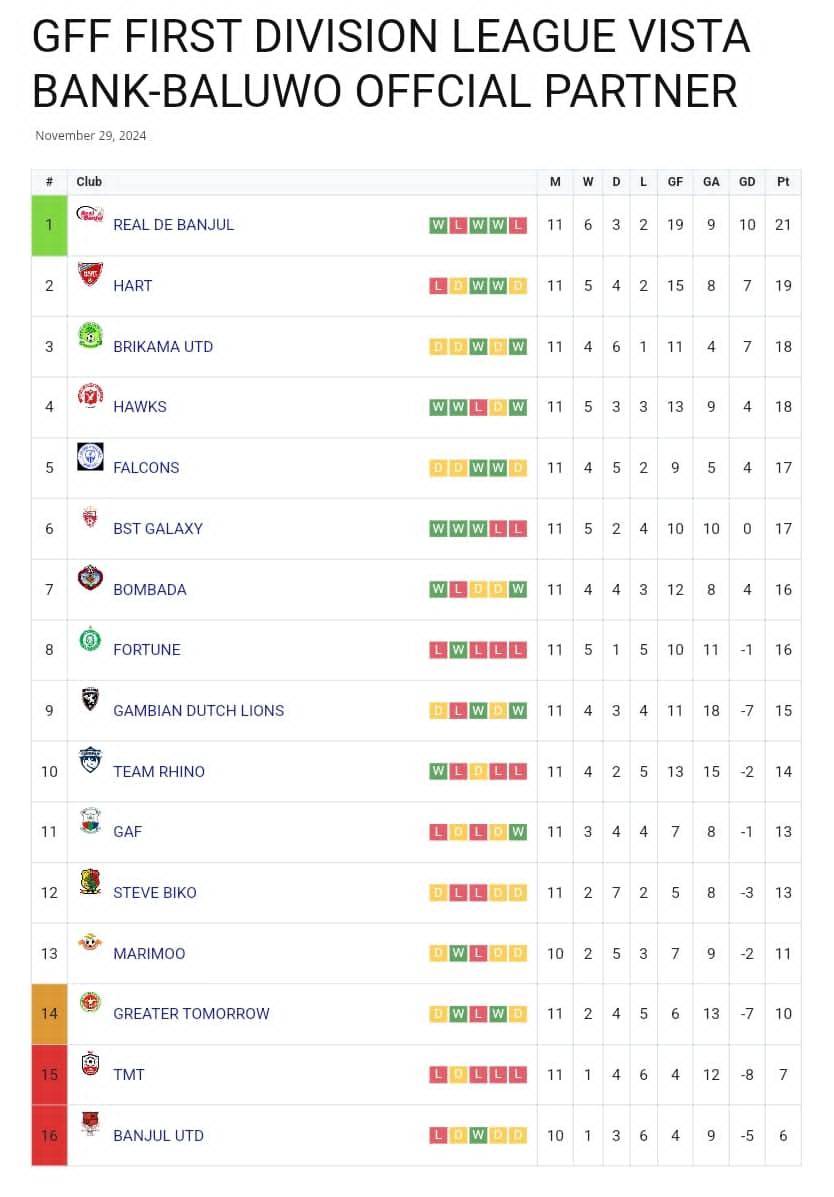Click the Team Rhino club crest
Image resolution: width=834 pixels, height=1197 pixels.
point(90,760)
